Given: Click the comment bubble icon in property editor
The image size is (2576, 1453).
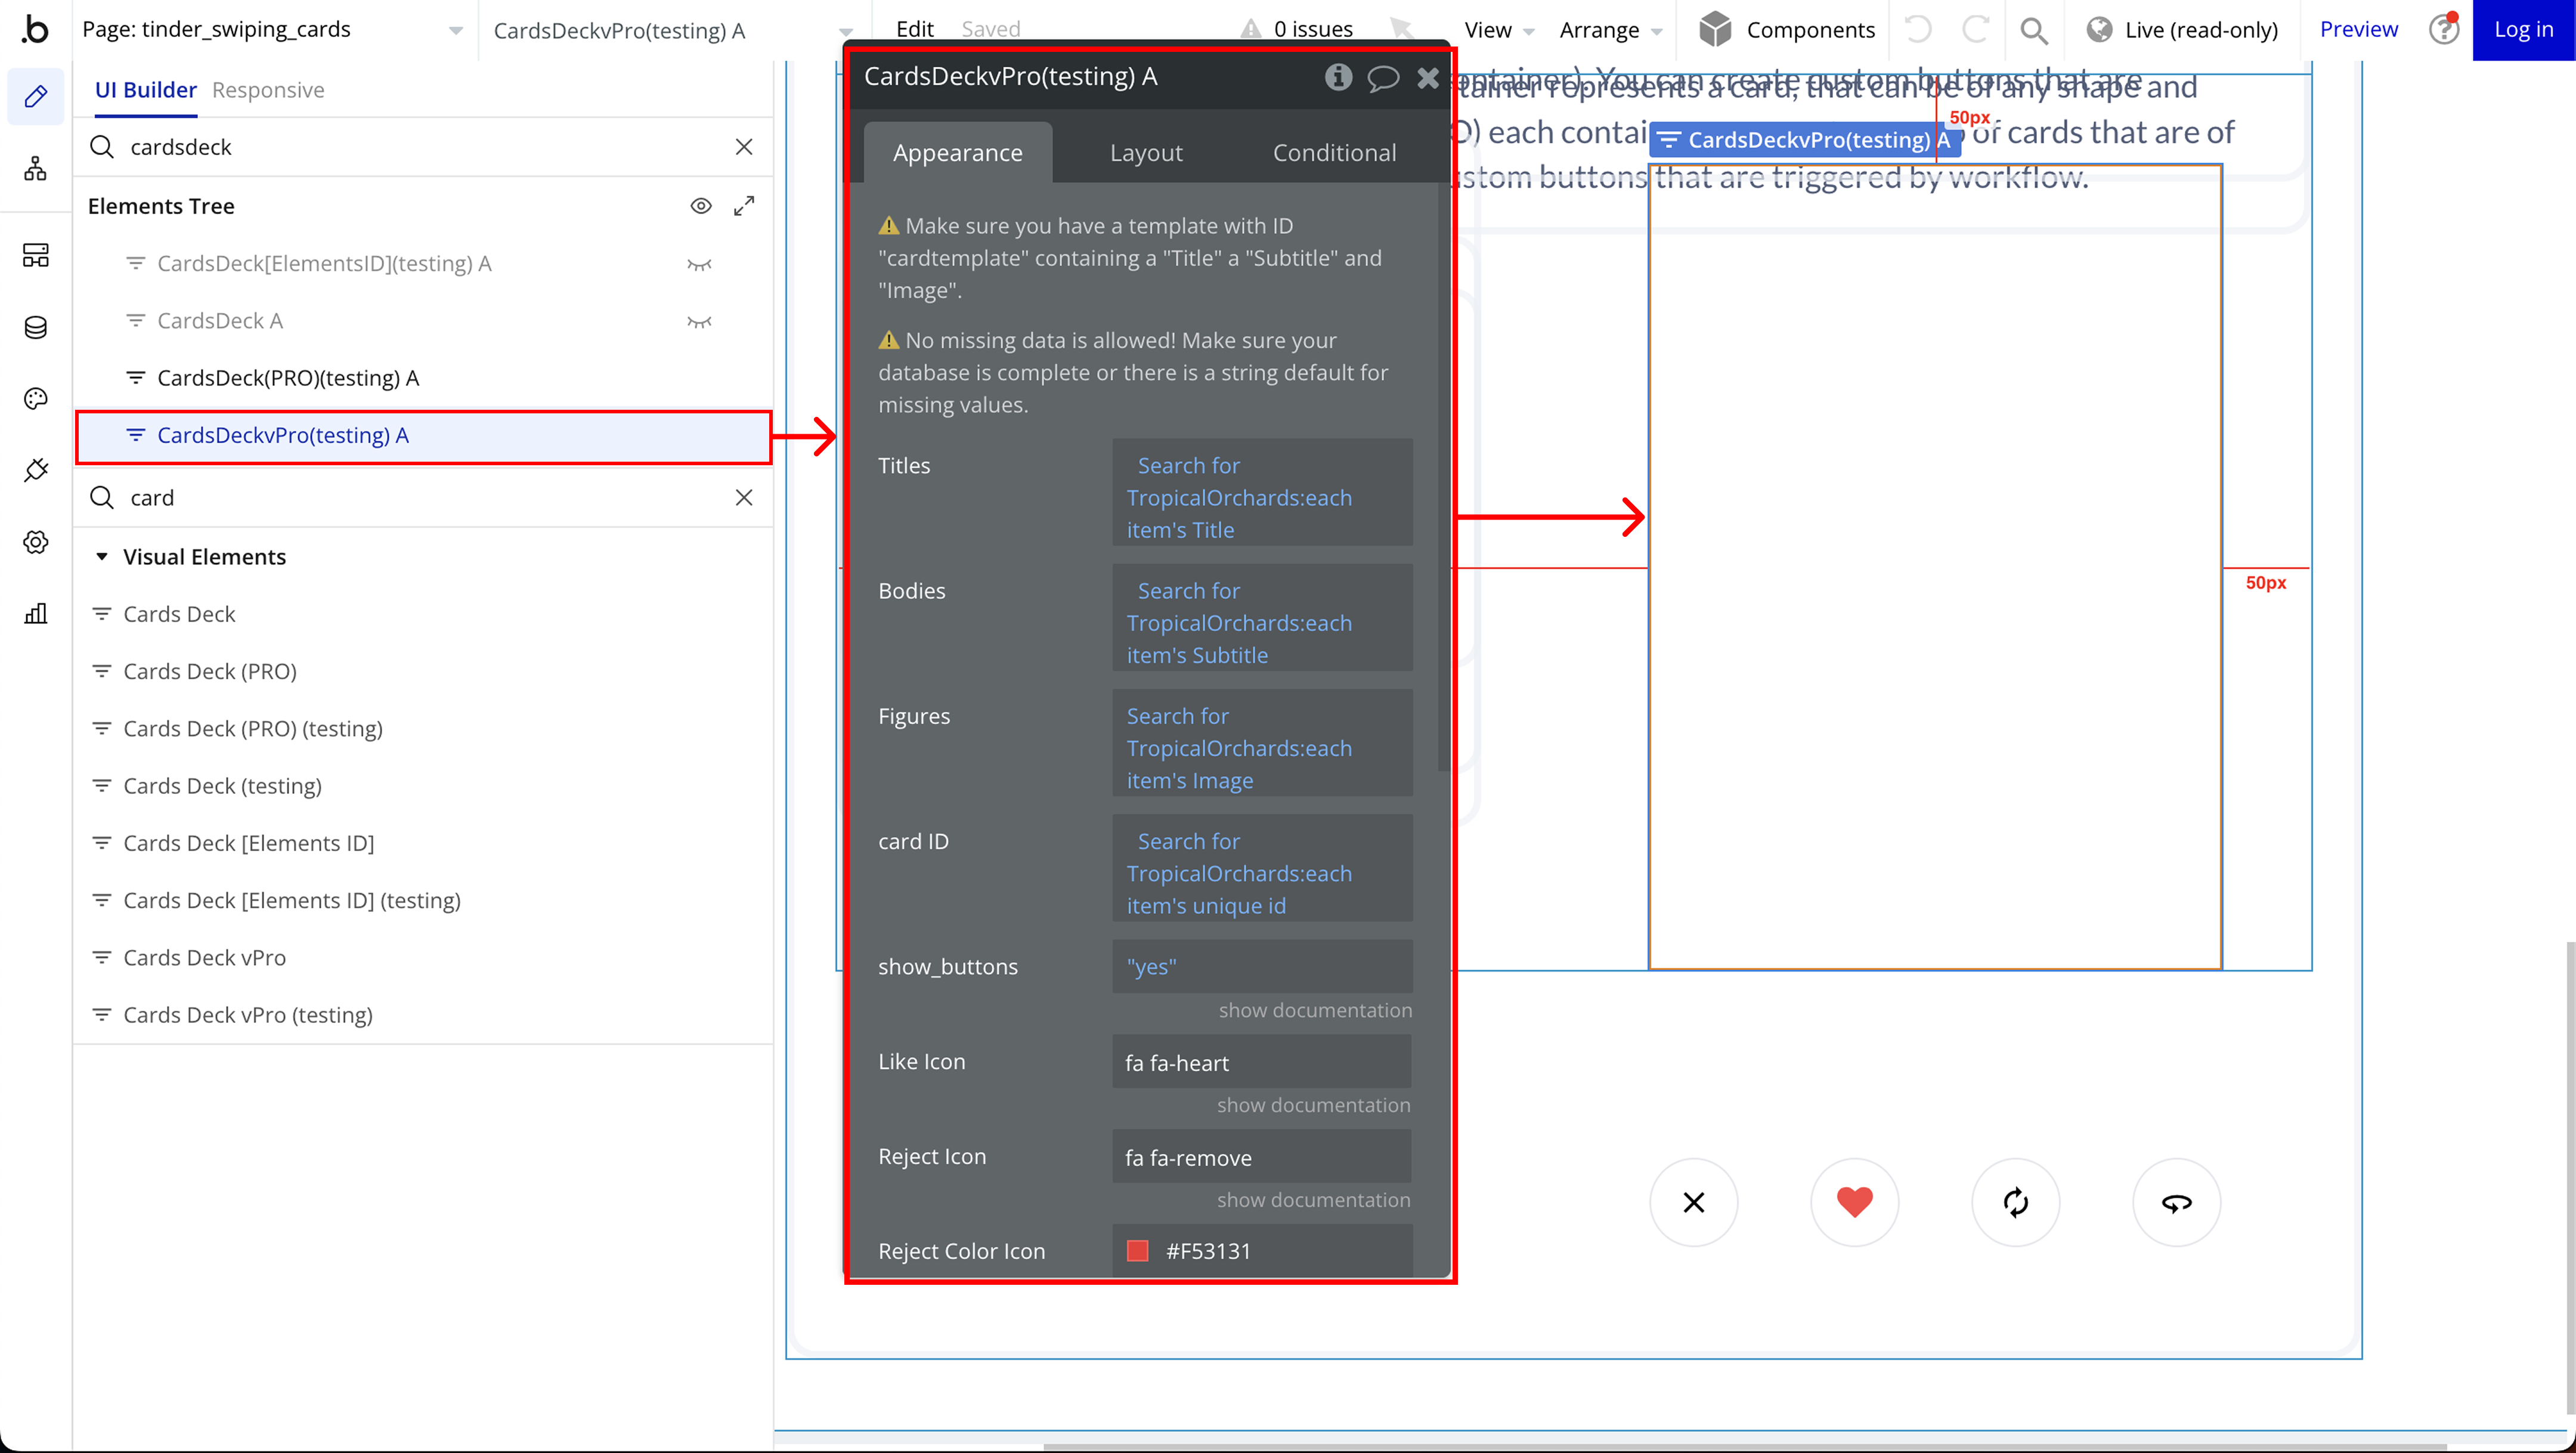Looking at the screenshot, I should 1383,77.
